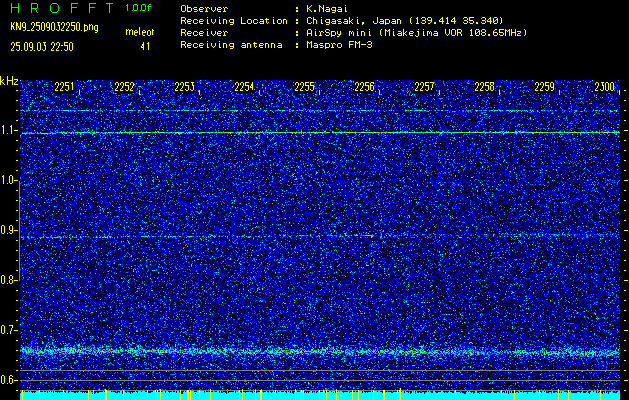Click the 2257 time marker

pos(424,87)
